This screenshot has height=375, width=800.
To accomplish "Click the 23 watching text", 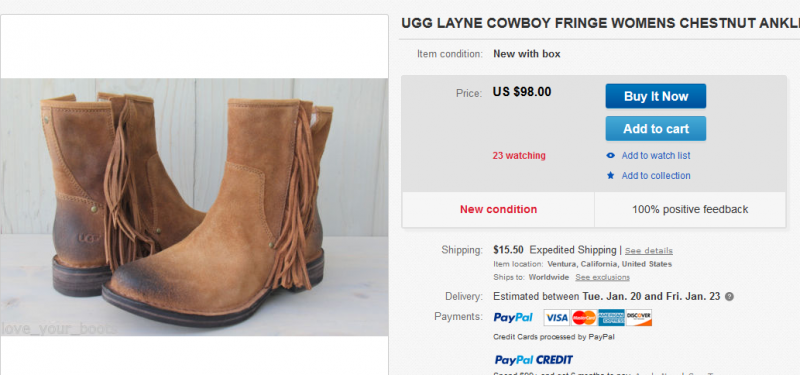I will [519, 156].
